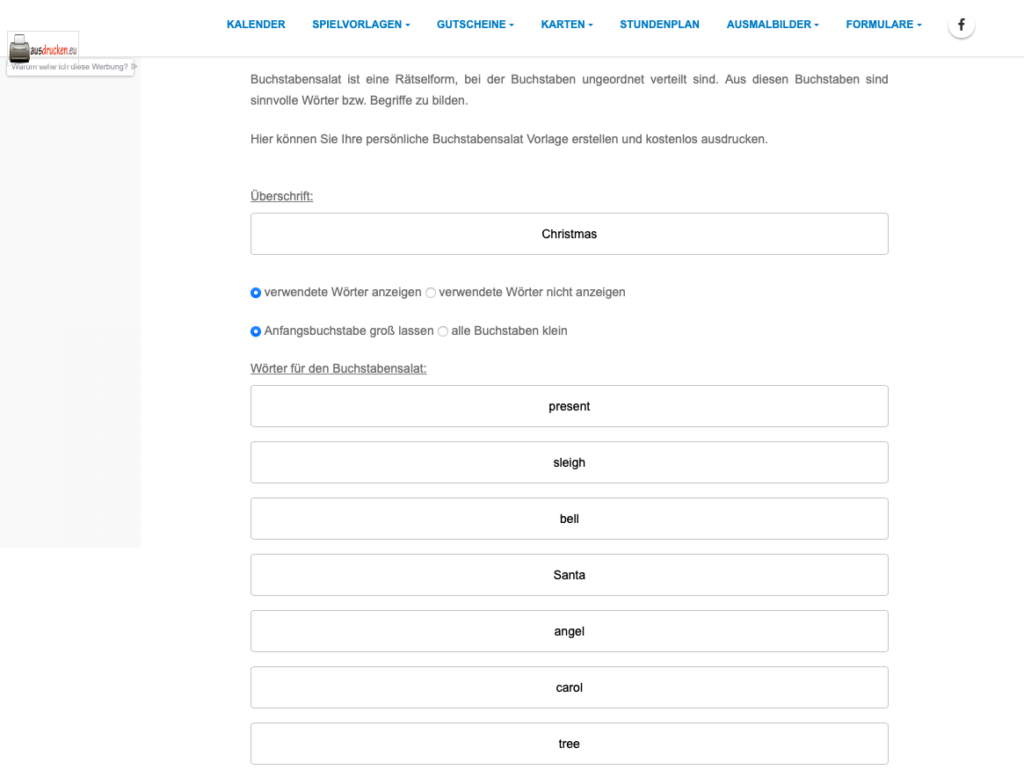Choose 'alle Buchstaben klein' radio button
Image resolution: width=1024 pixels, height=770 pixels.
tap(443, 331)
